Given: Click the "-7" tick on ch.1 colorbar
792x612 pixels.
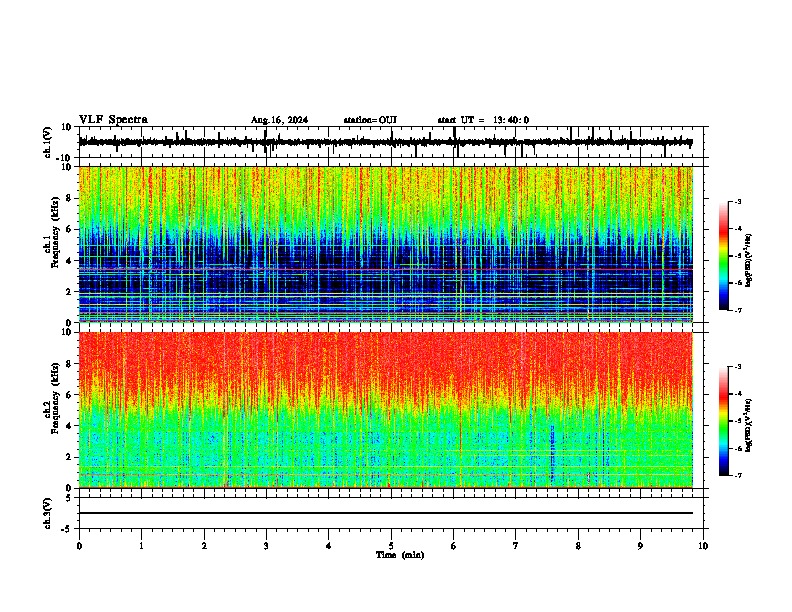Looking at the screenshot, I should 738,310.
